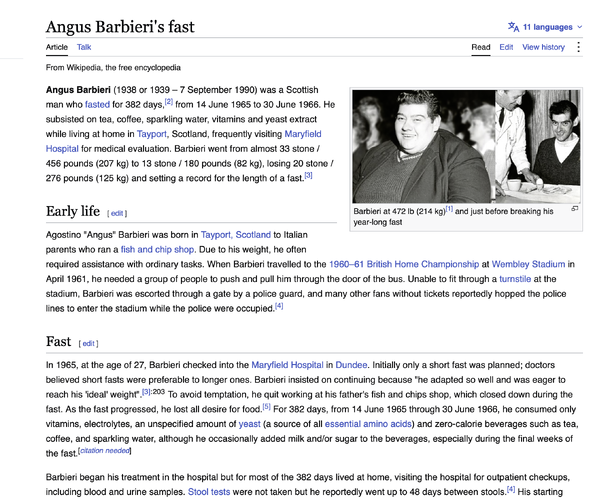
Task: Open the Edit tab
Action: click(506, 47)
